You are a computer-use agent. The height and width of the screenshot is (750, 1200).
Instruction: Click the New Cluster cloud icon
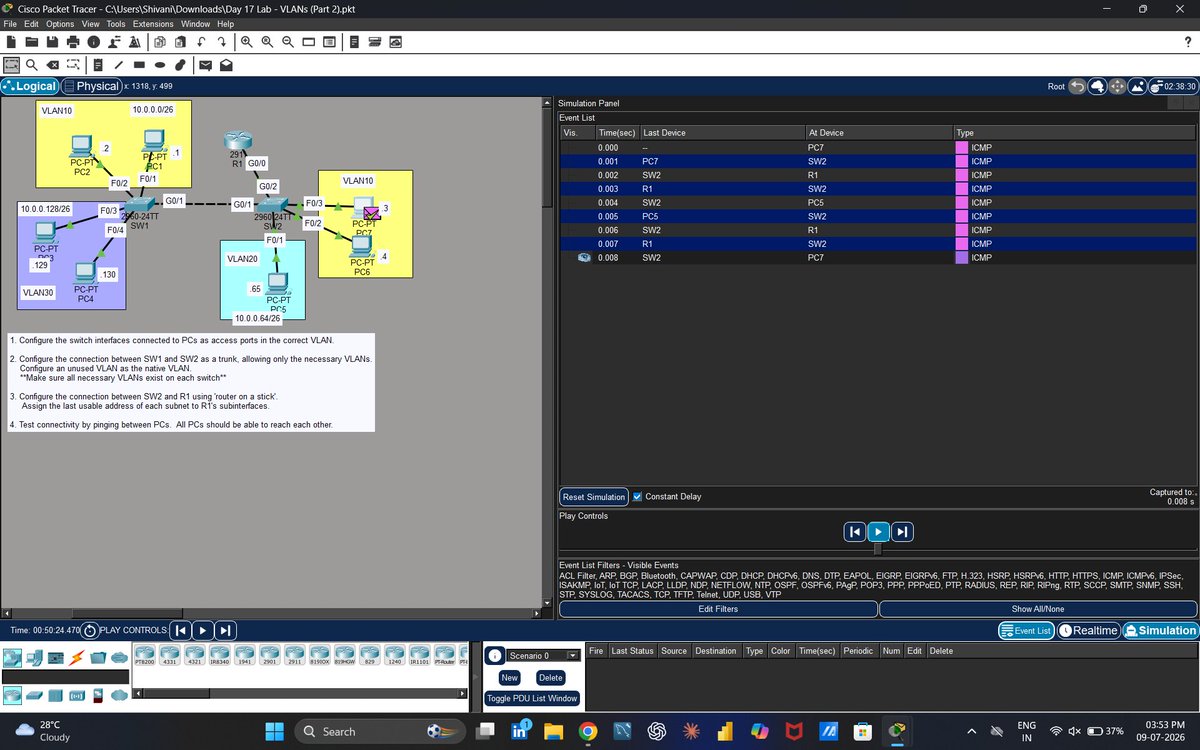click(1097, 87)
